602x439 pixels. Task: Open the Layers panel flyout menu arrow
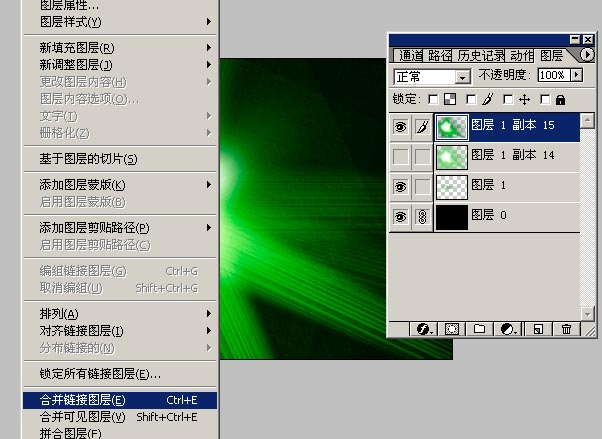coord(586,55)
